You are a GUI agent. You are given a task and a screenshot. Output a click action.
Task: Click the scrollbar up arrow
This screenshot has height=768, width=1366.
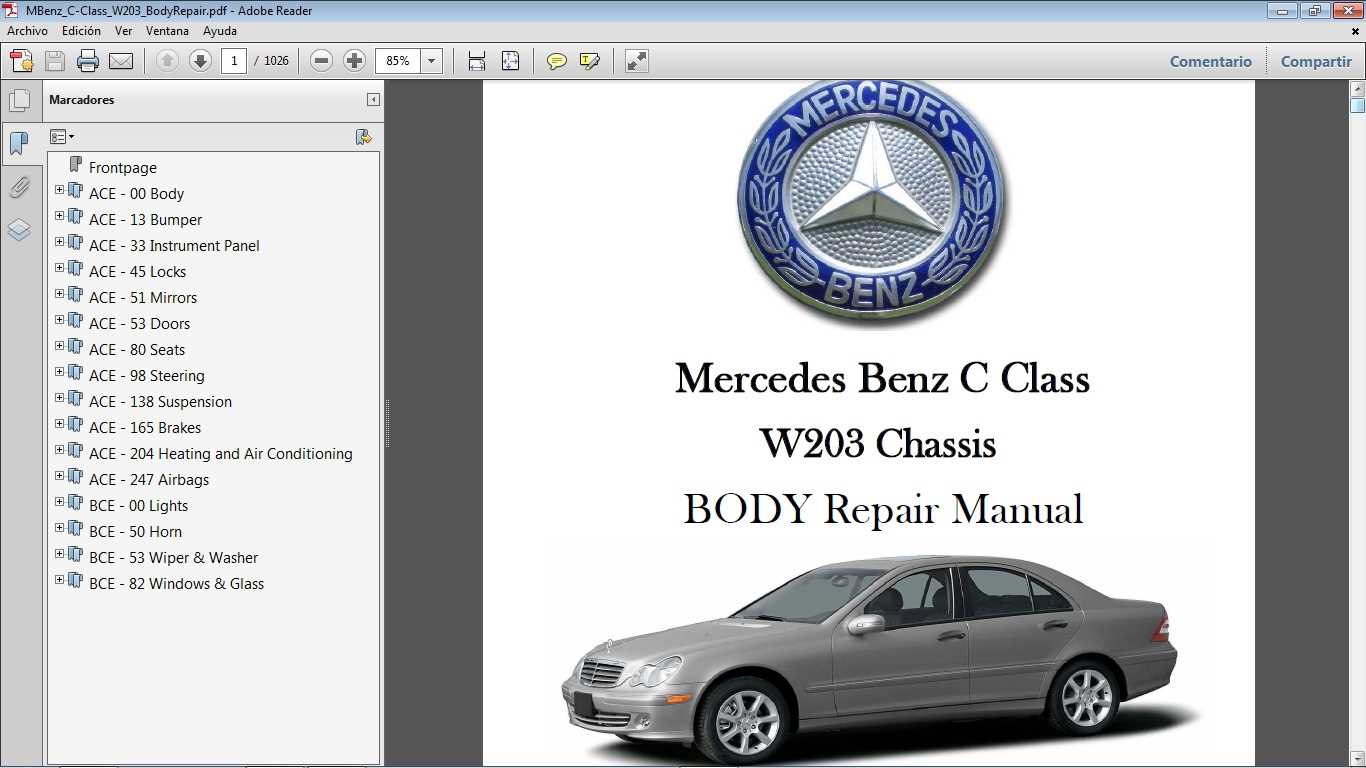[x=1357, y=89]
